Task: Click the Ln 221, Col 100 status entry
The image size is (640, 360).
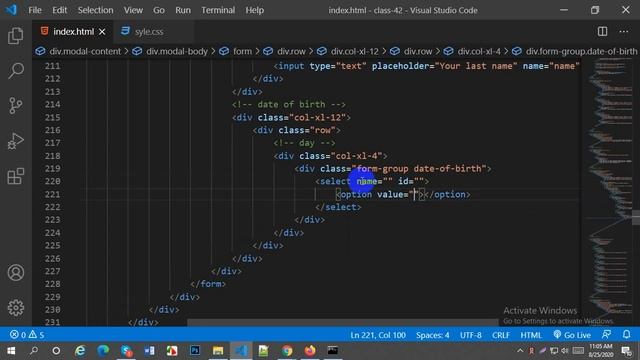Action: click(378, 335)
